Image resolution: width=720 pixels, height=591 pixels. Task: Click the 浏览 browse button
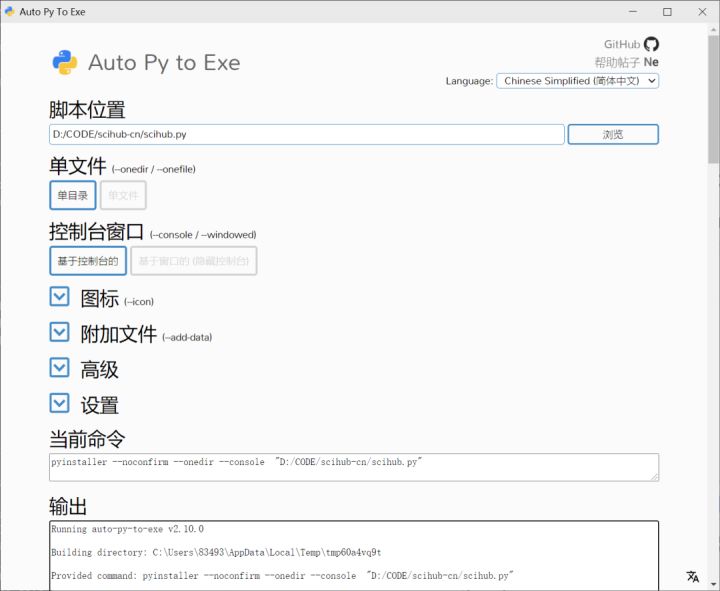(613, 135)
